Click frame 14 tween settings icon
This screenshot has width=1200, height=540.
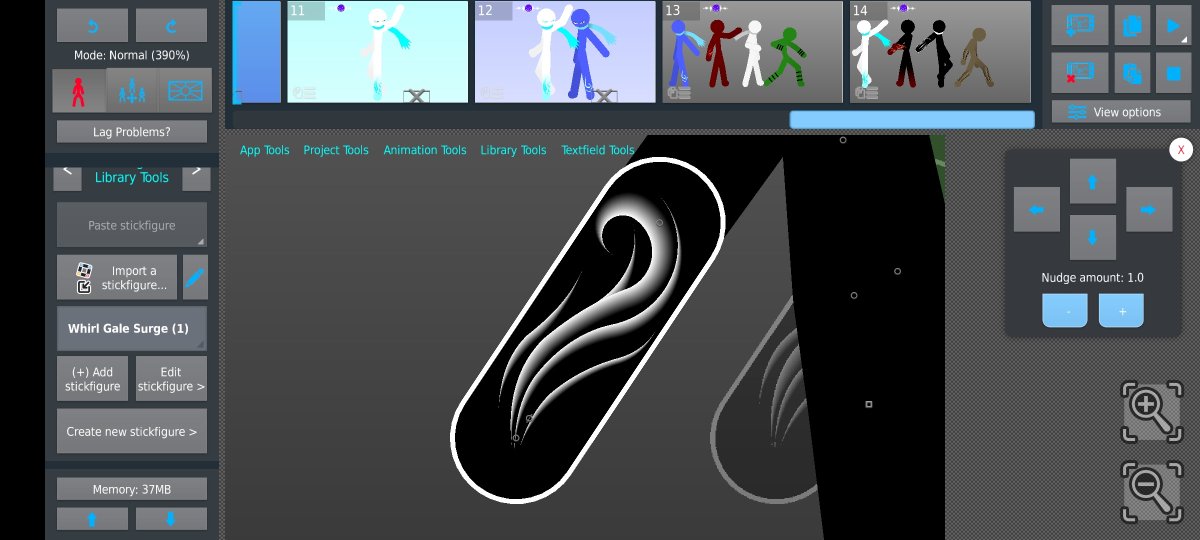[x=866, y=93]
